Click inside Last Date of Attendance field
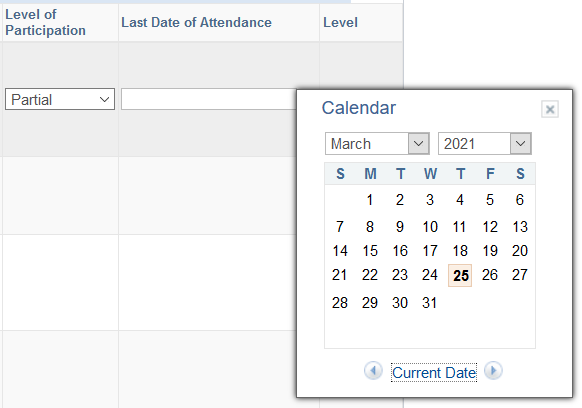Image resolution: width=582 pixels, height=408 pixels. 209,99
